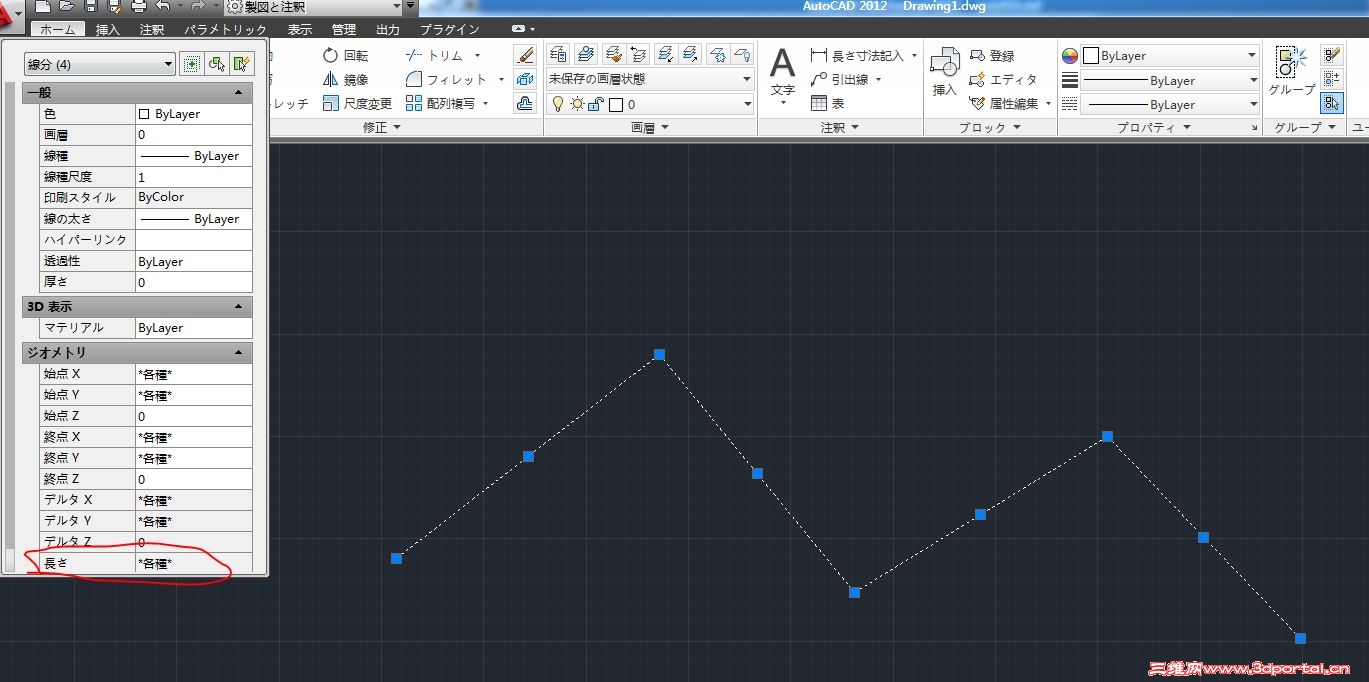The width and height of the screenshot is (1369, 682).
Task: Collapse the ジオメトリ section
Action: [x=238, y=352]
